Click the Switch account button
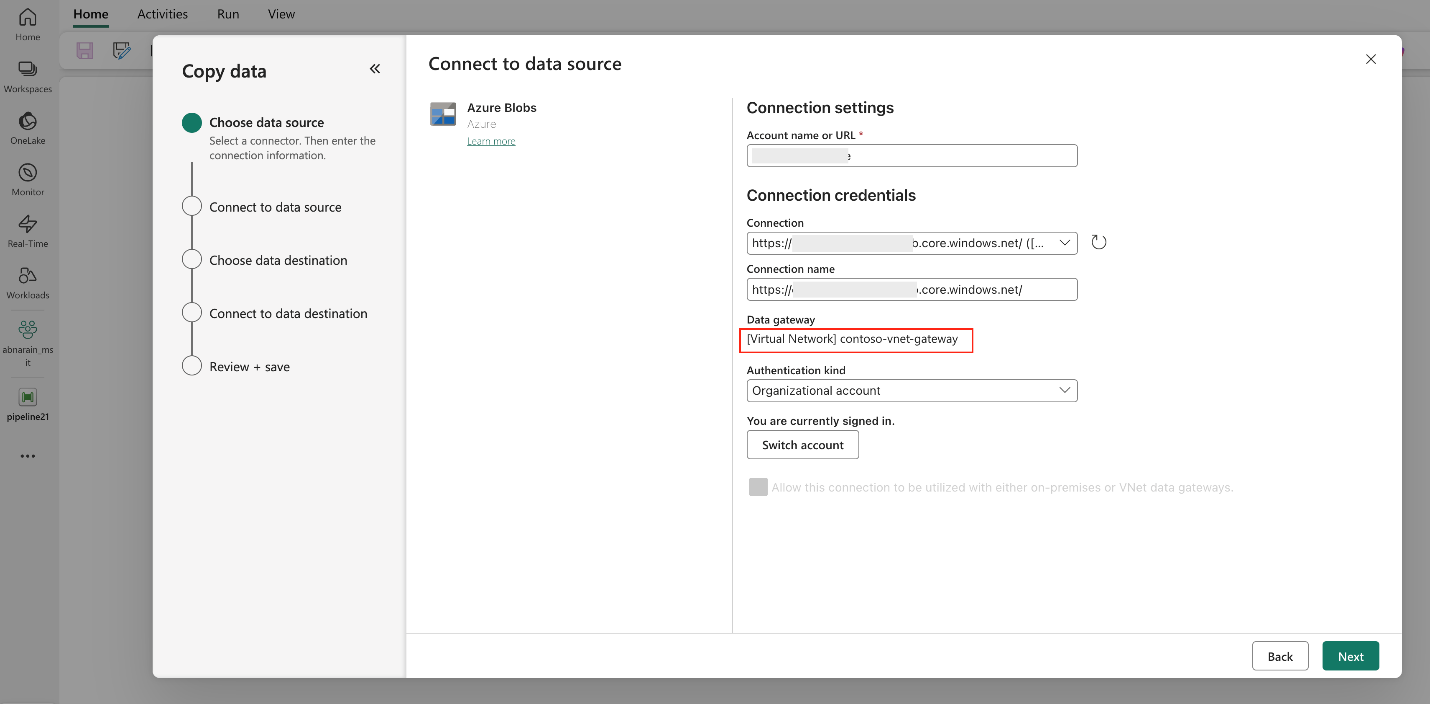Screen dimensions: 1430x704 coord(803,445)
